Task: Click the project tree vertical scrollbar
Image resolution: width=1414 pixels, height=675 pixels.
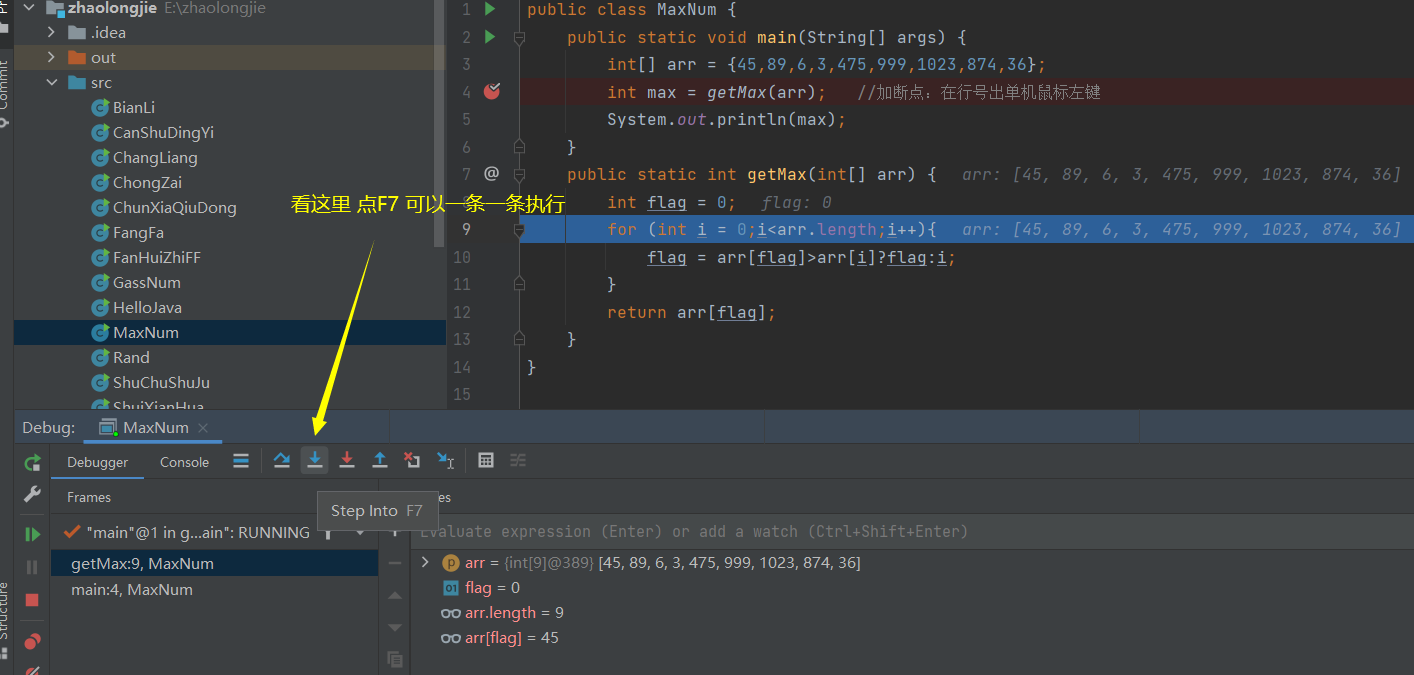Action: pyautogui.click(x=440, y=125)
